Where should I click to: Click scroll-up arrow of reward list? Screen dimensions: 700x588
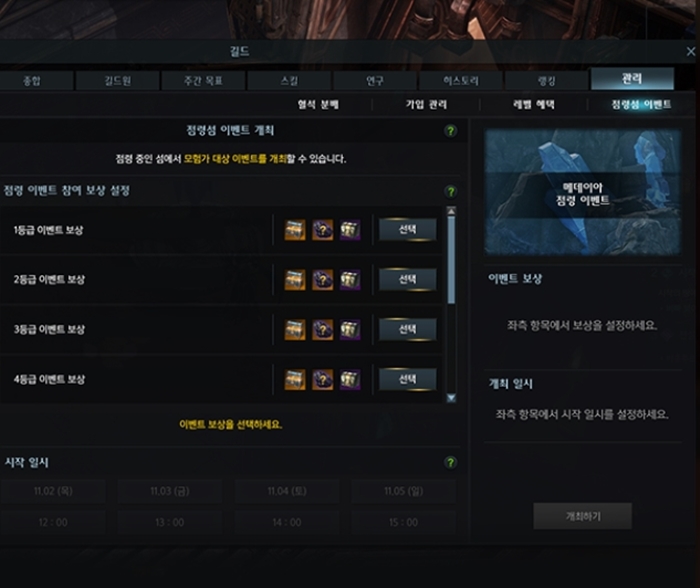pos(451,211)
